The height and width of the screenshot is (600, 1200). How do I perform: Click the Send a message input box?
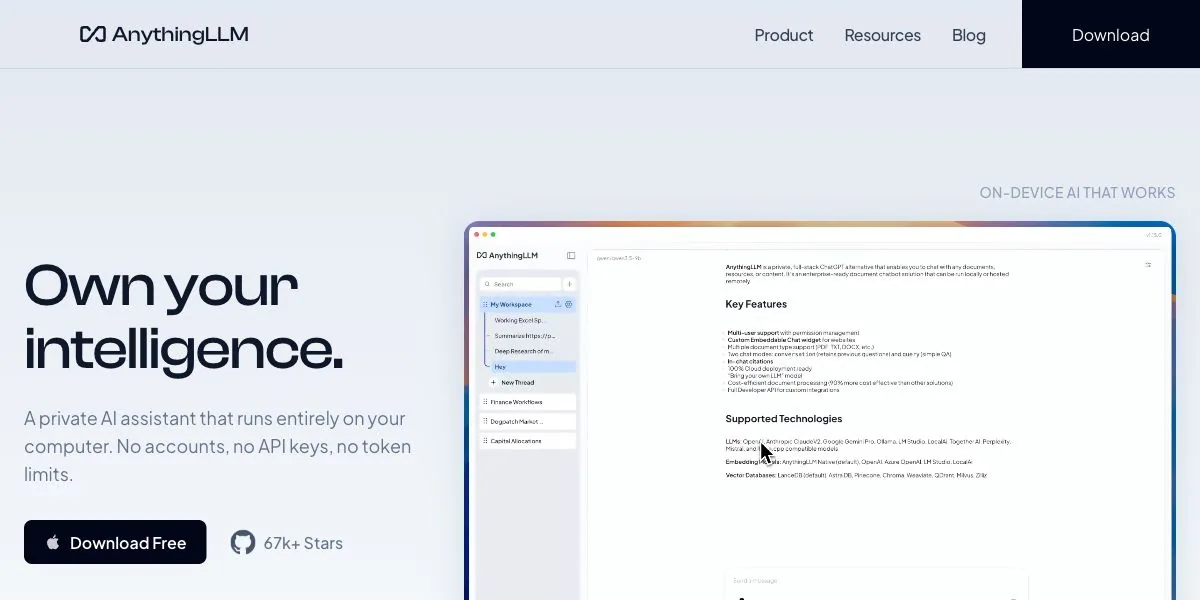click(x=877, y=585)
